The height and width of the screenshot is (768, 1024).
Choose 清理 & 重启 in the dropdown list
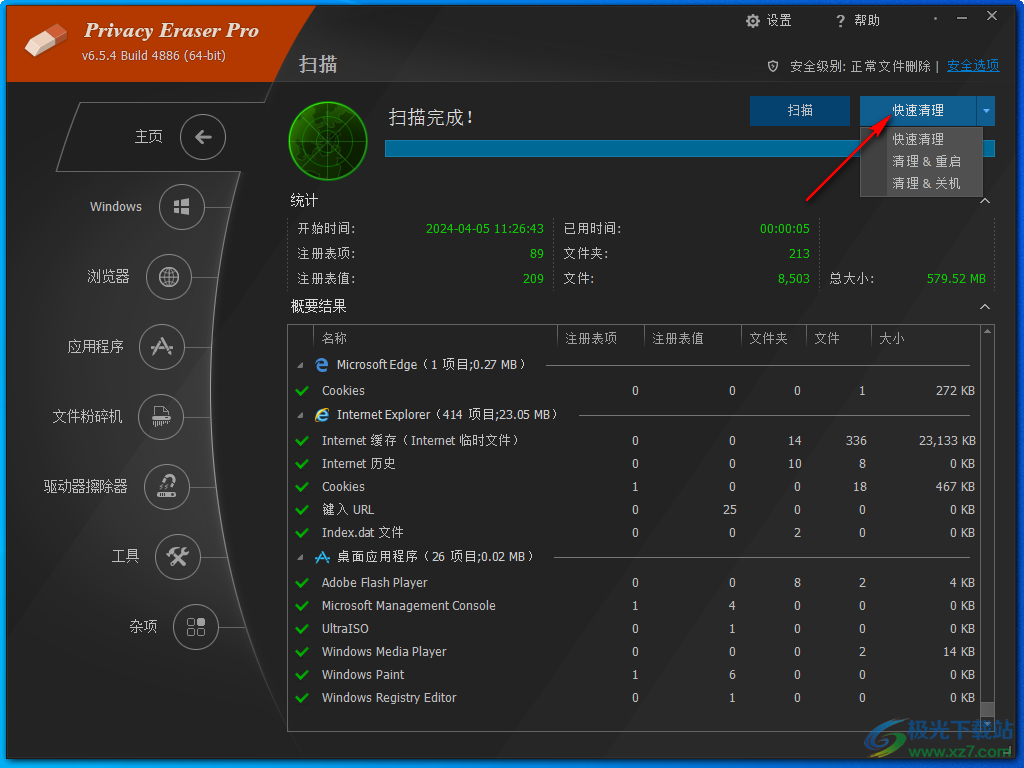[920, 161]
